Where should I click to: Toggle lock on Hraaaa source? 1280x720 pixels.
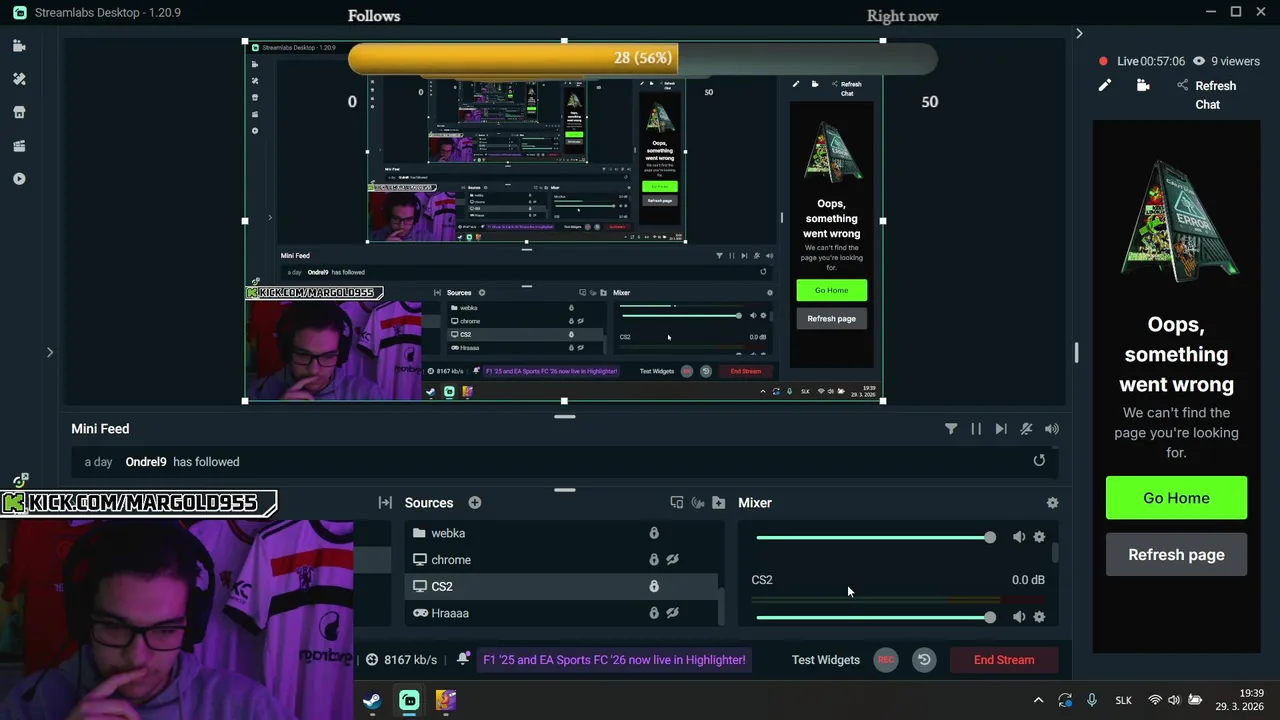coord(654,613)
